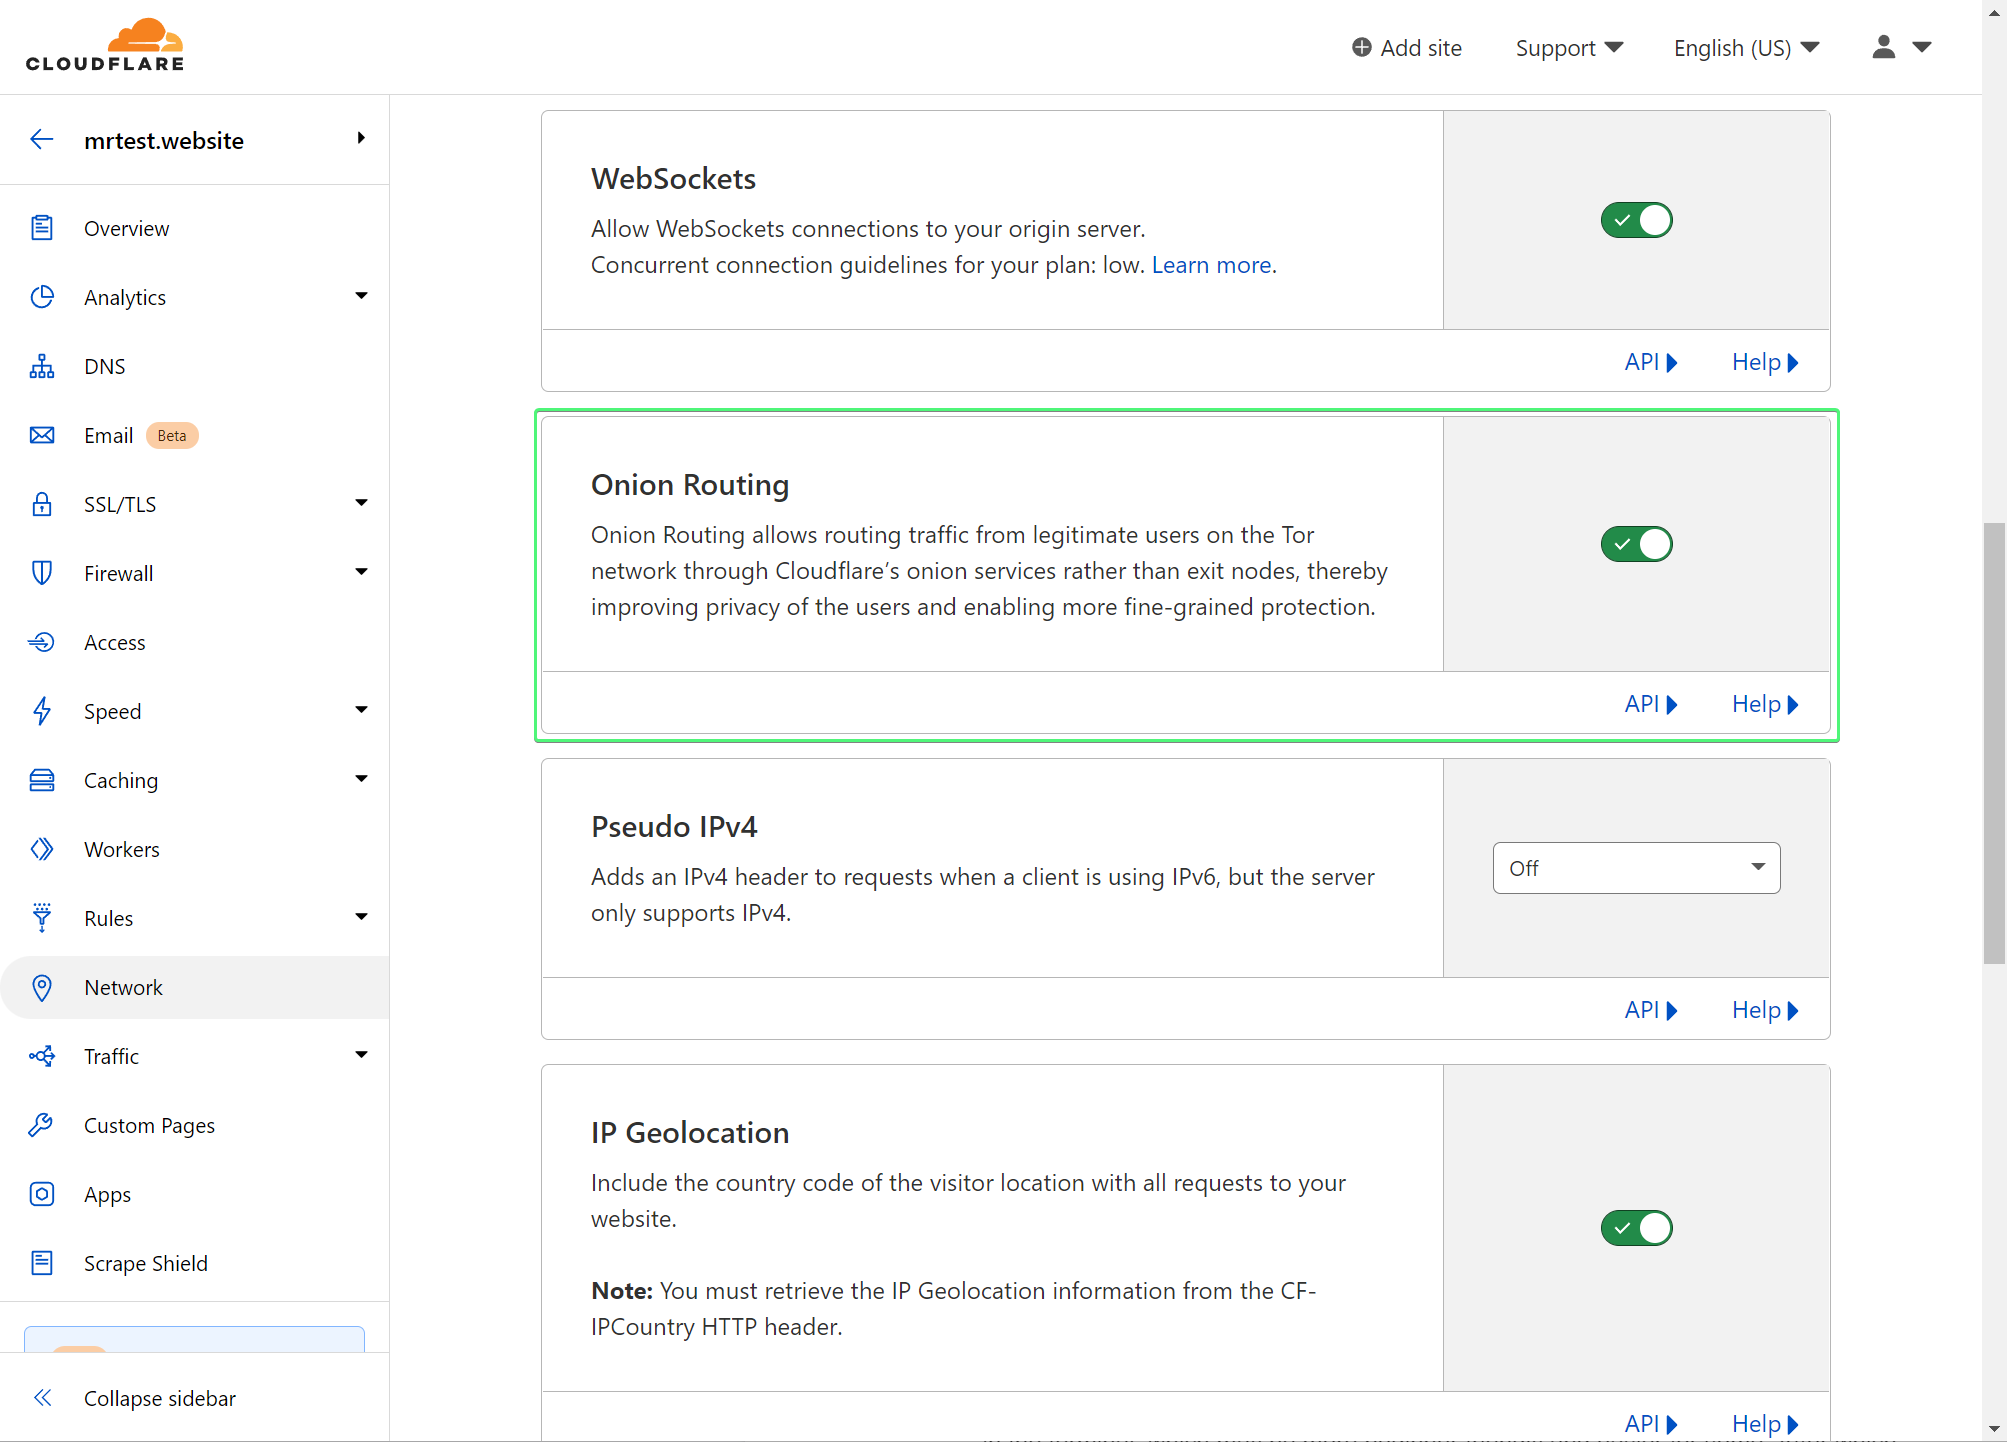
Task: Expand the Rules submenu arrow
Action: [361, 916]
